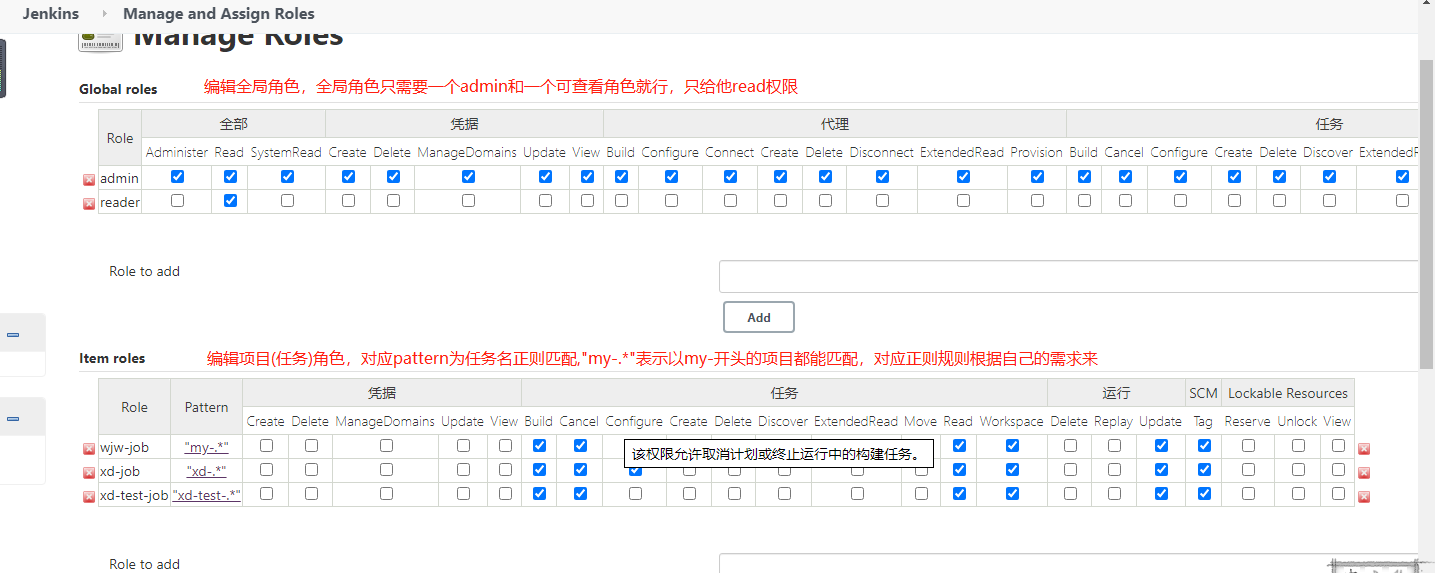Enable Lockable Resources Reserve for wjw-job
The height and width of the screenshot is (573, 1435).
(1248, 445)
